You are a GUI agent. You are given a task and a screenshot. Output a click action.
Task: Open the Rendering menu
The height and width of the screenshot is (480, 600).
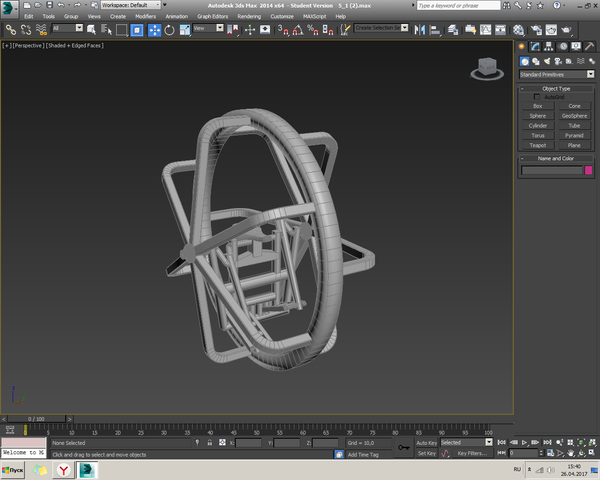(x=248, y=17)
